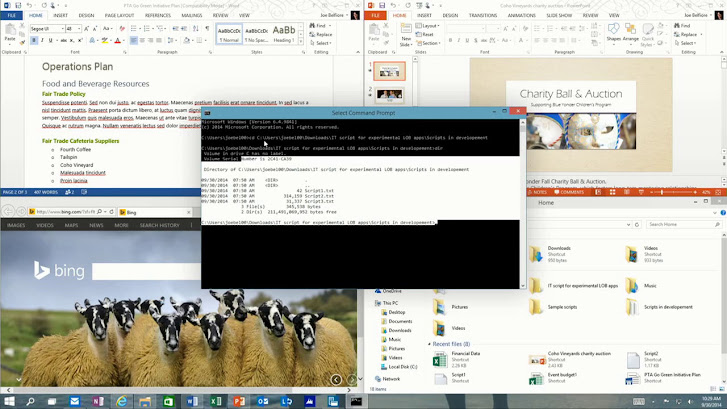This screenshot has height=409, width=727.
Task: Toggle Italic in the Word ribbon
Action: [x=42, y=40]
